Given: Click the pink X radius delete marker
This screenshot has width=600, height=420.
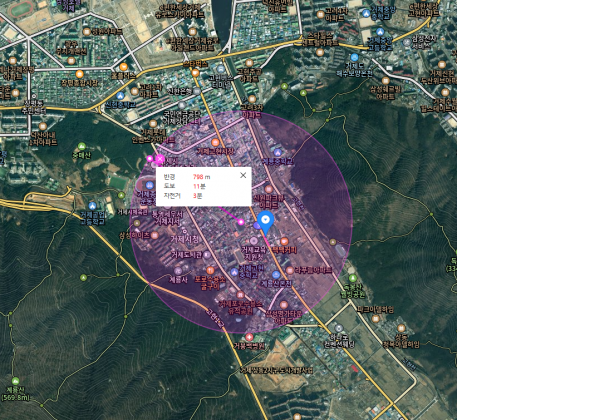Looking at the screenshot, I should [158, 159].
